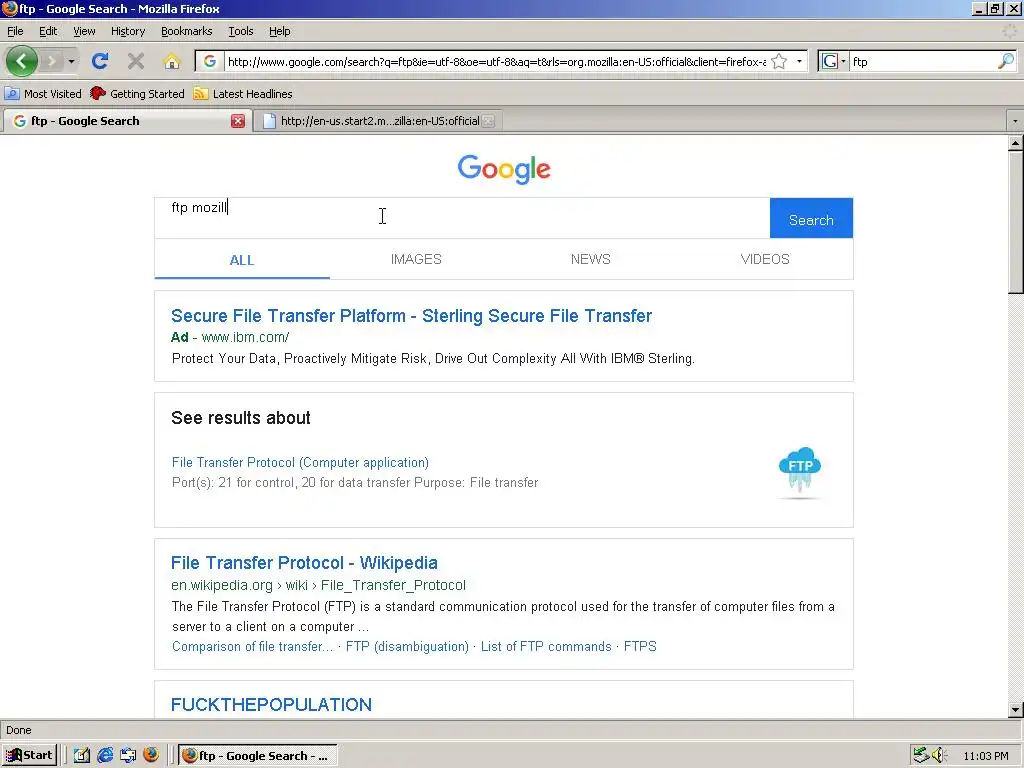Click the network tray icon
Image resolution: width=1024 pixels, height=768 pixels.
coord(921,756)
